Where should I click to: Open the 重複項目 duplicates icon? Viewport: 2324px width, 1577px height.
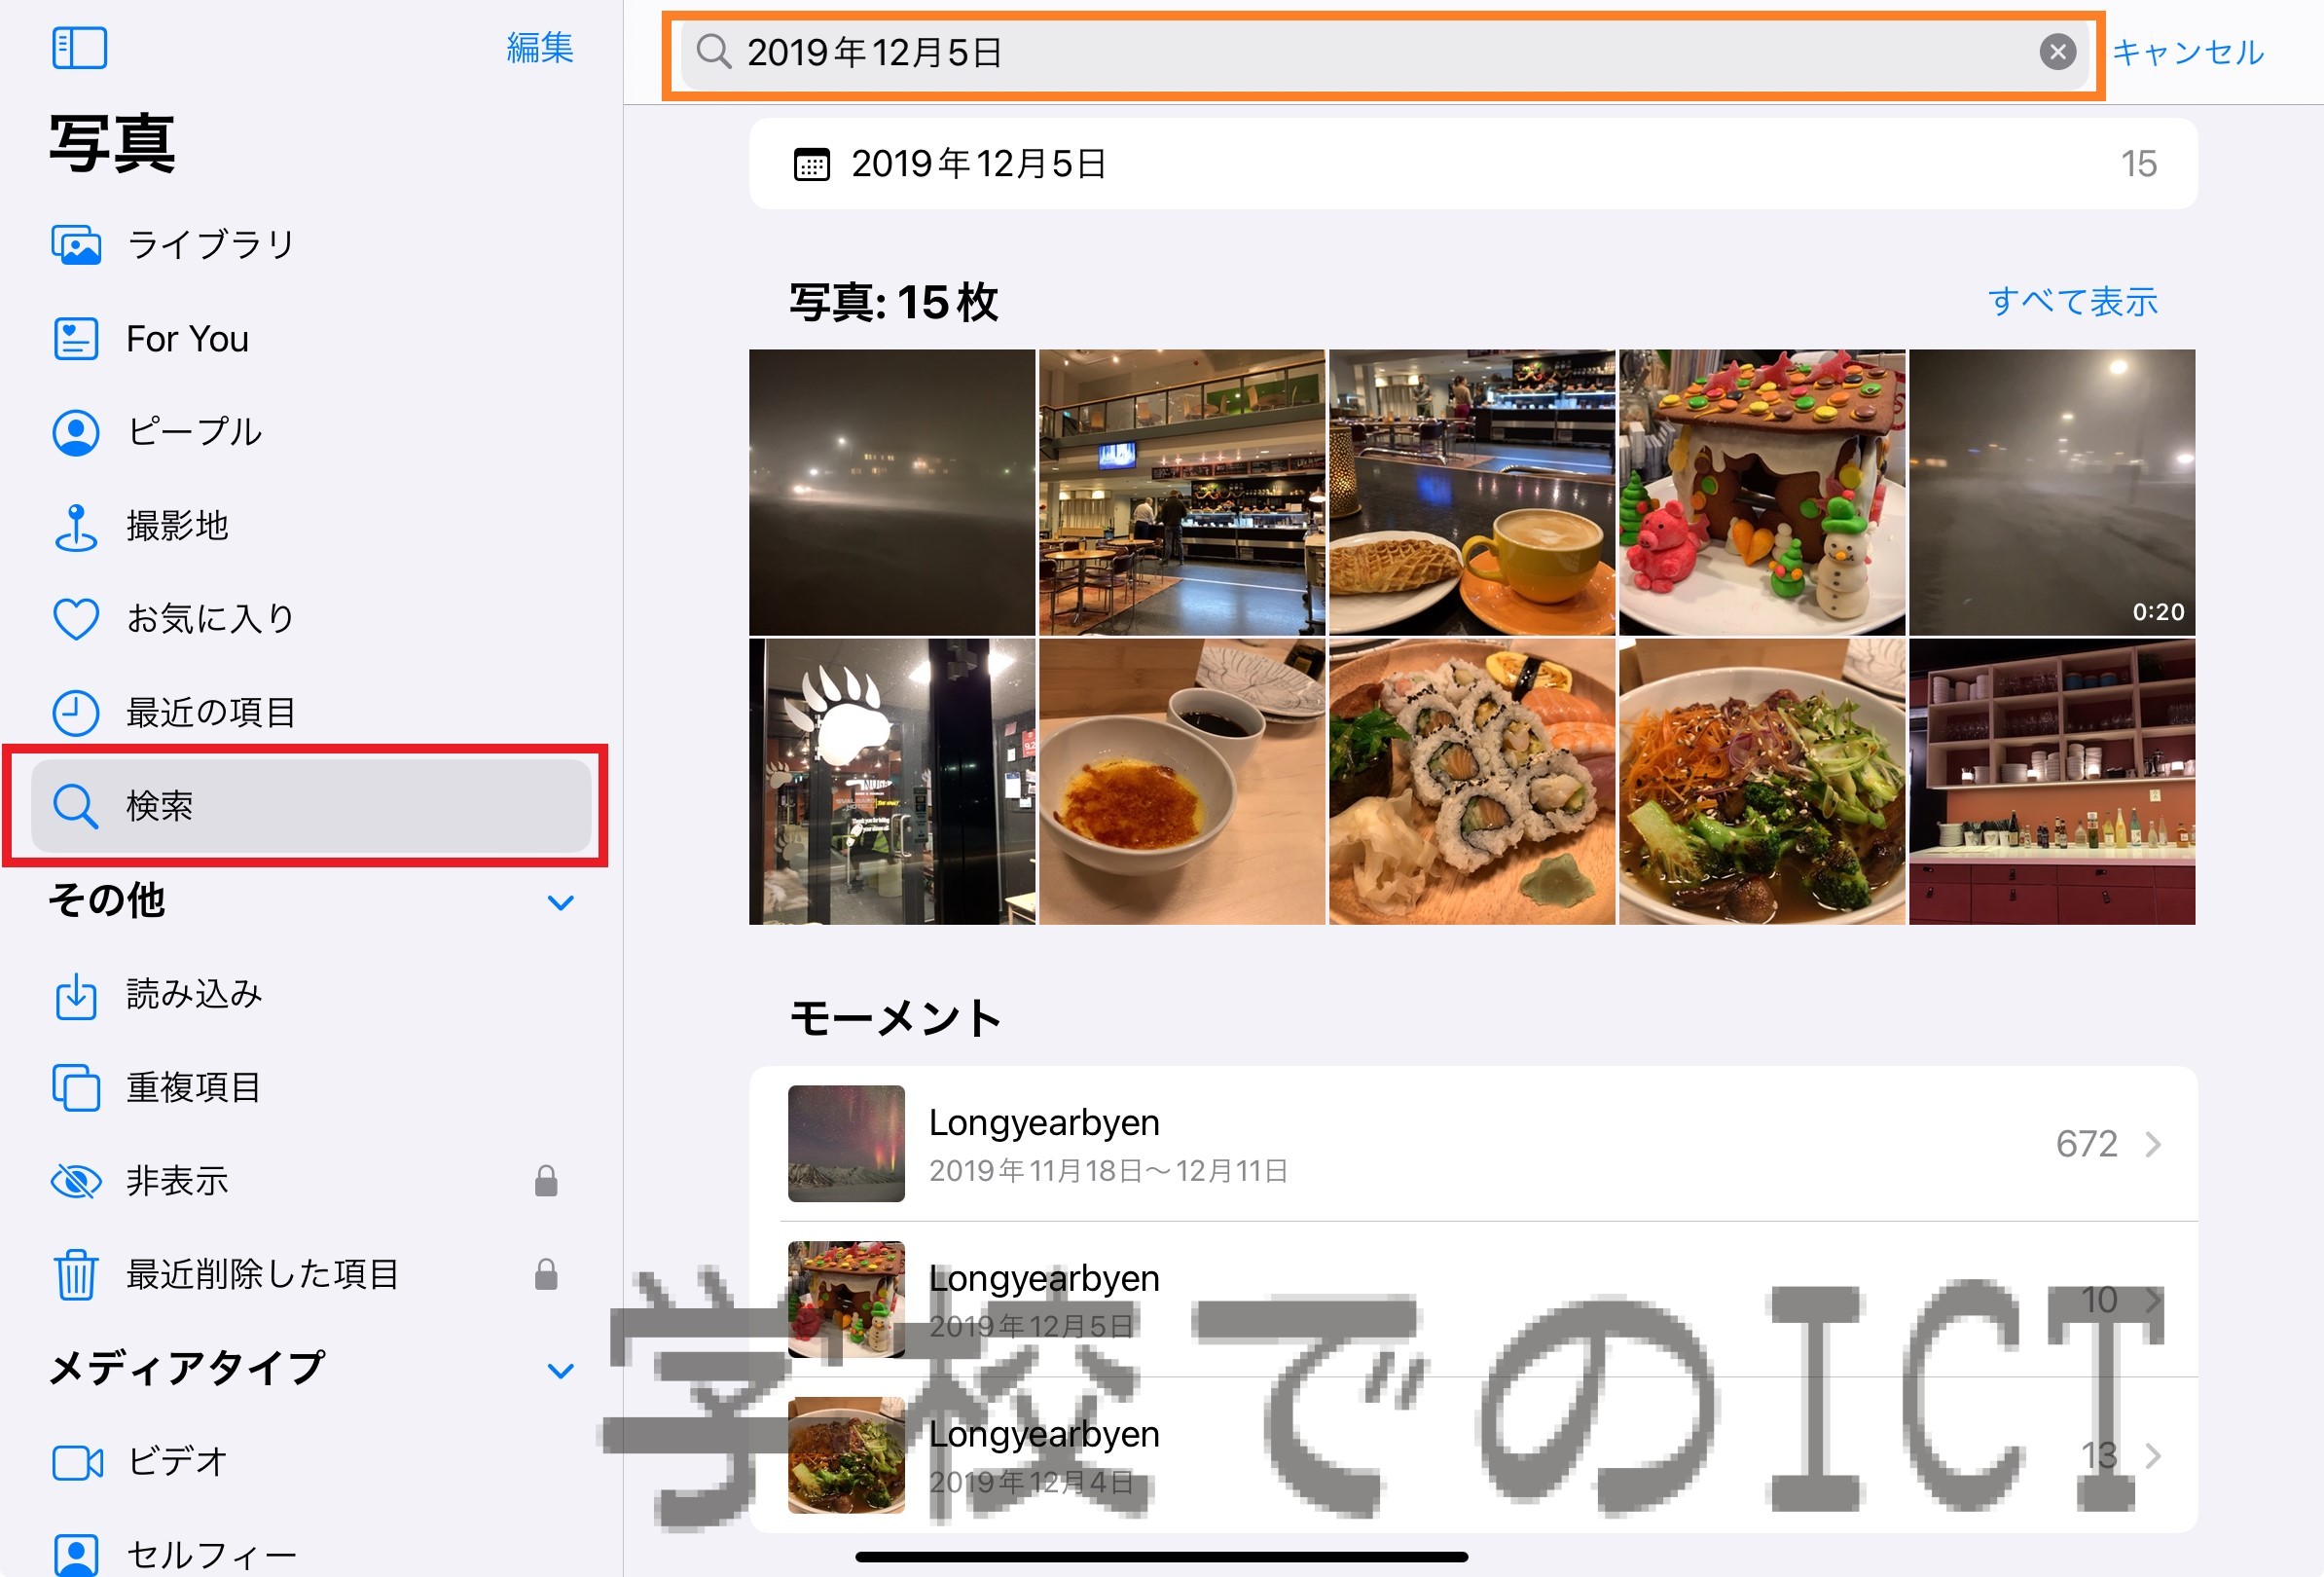pyautogui.click(x=76, y=1088)
